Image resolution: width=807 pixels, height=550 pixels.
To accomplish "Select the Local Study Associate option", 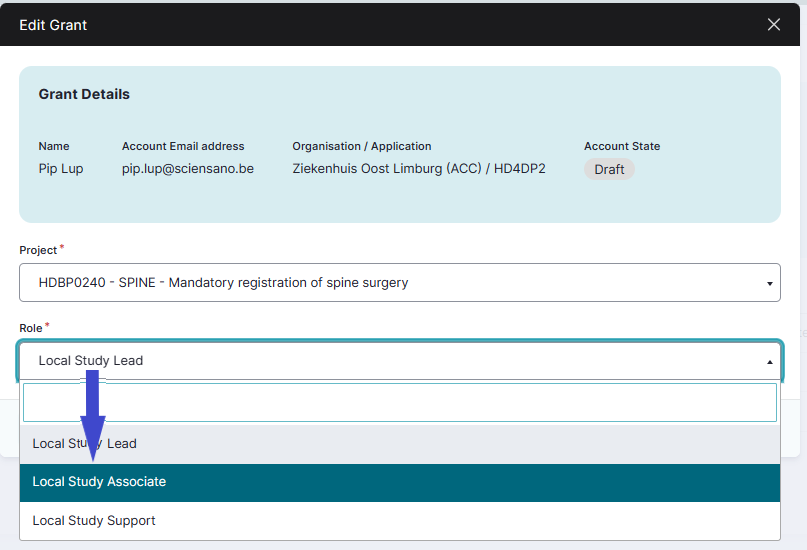I will click(x=99, y=482).
